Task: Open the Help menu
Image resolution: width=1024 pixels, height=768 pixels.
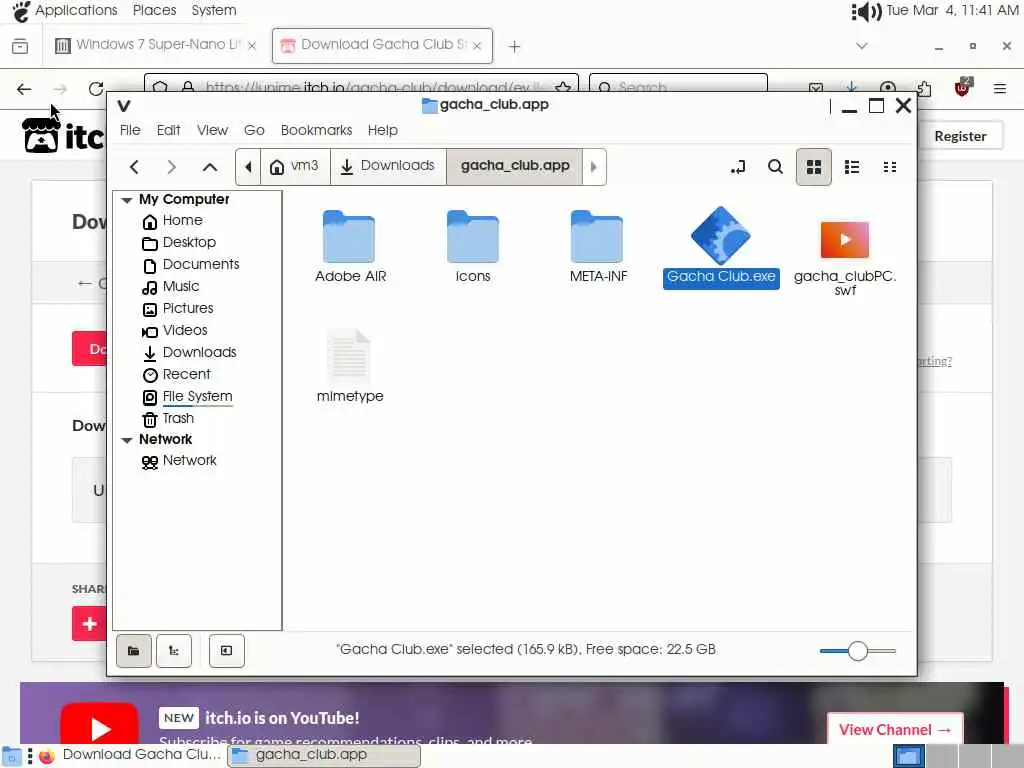Action: click(383, 130)
